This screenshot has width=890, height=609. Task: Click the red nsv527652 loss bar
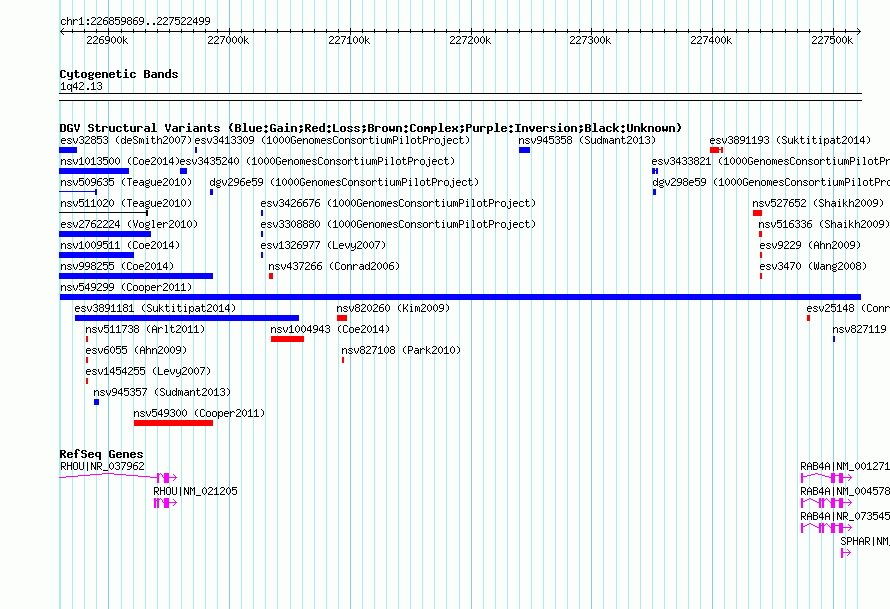click(757, 213)
